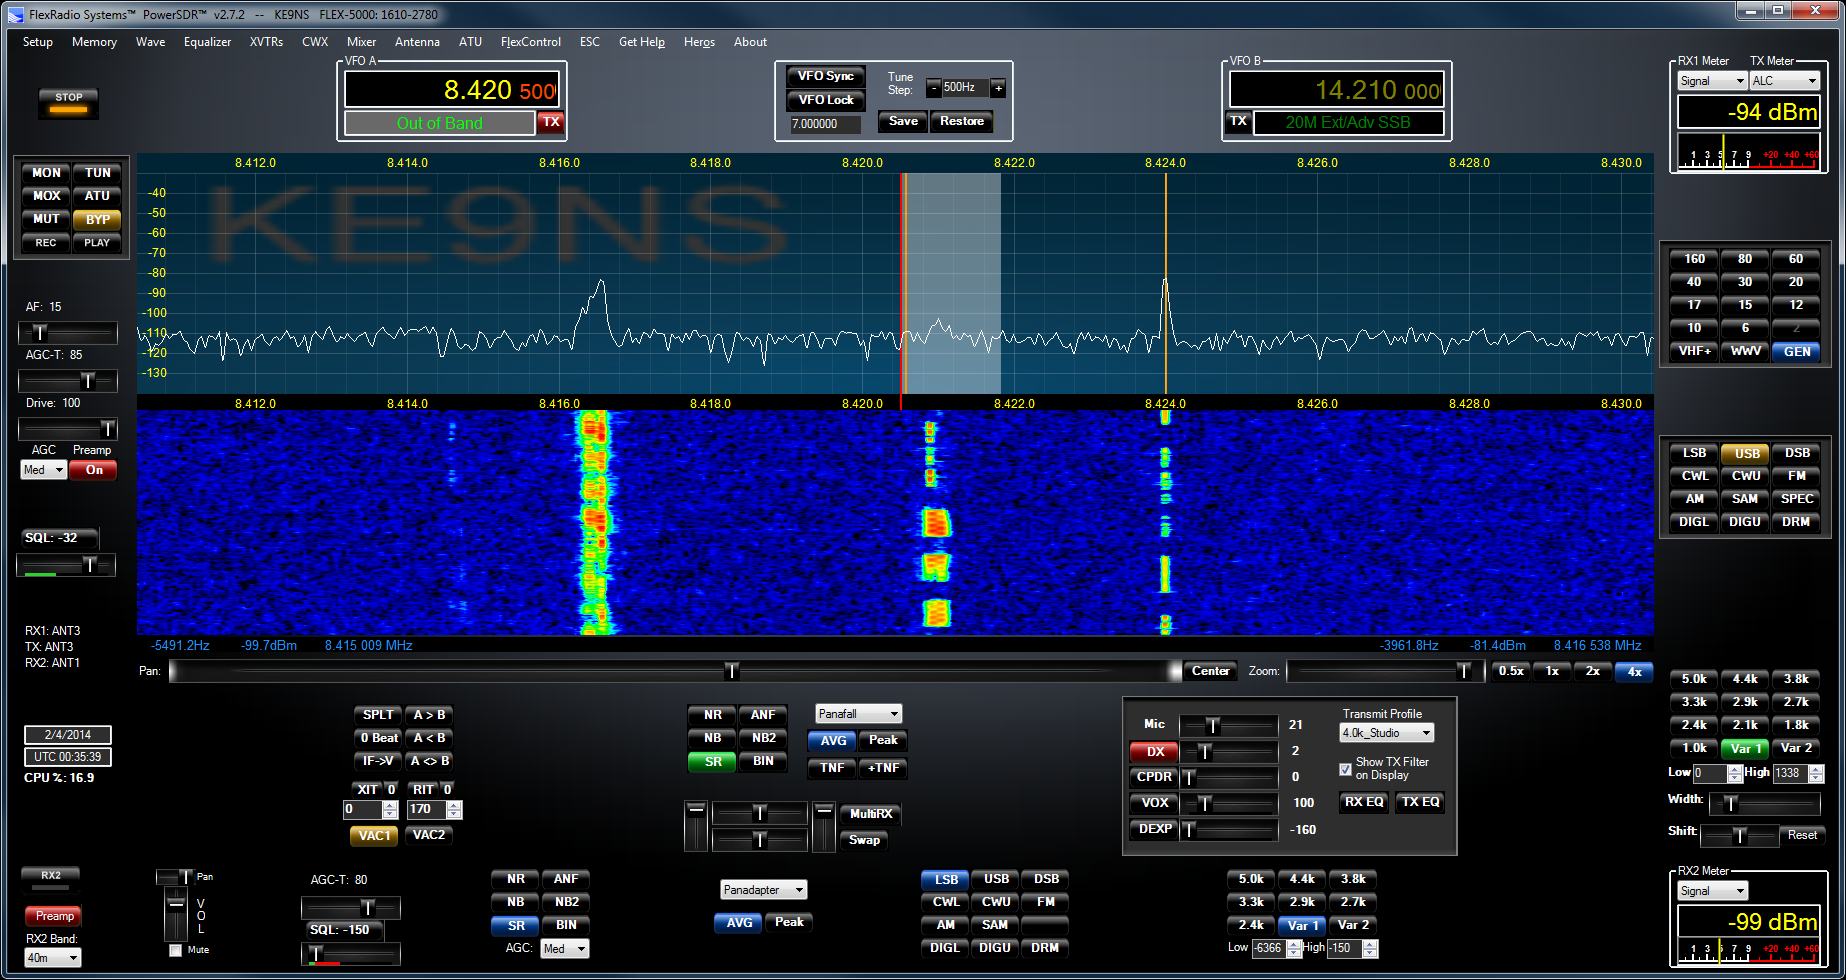Switch RX1 mode to DIGU

(x=1745, y=522)
